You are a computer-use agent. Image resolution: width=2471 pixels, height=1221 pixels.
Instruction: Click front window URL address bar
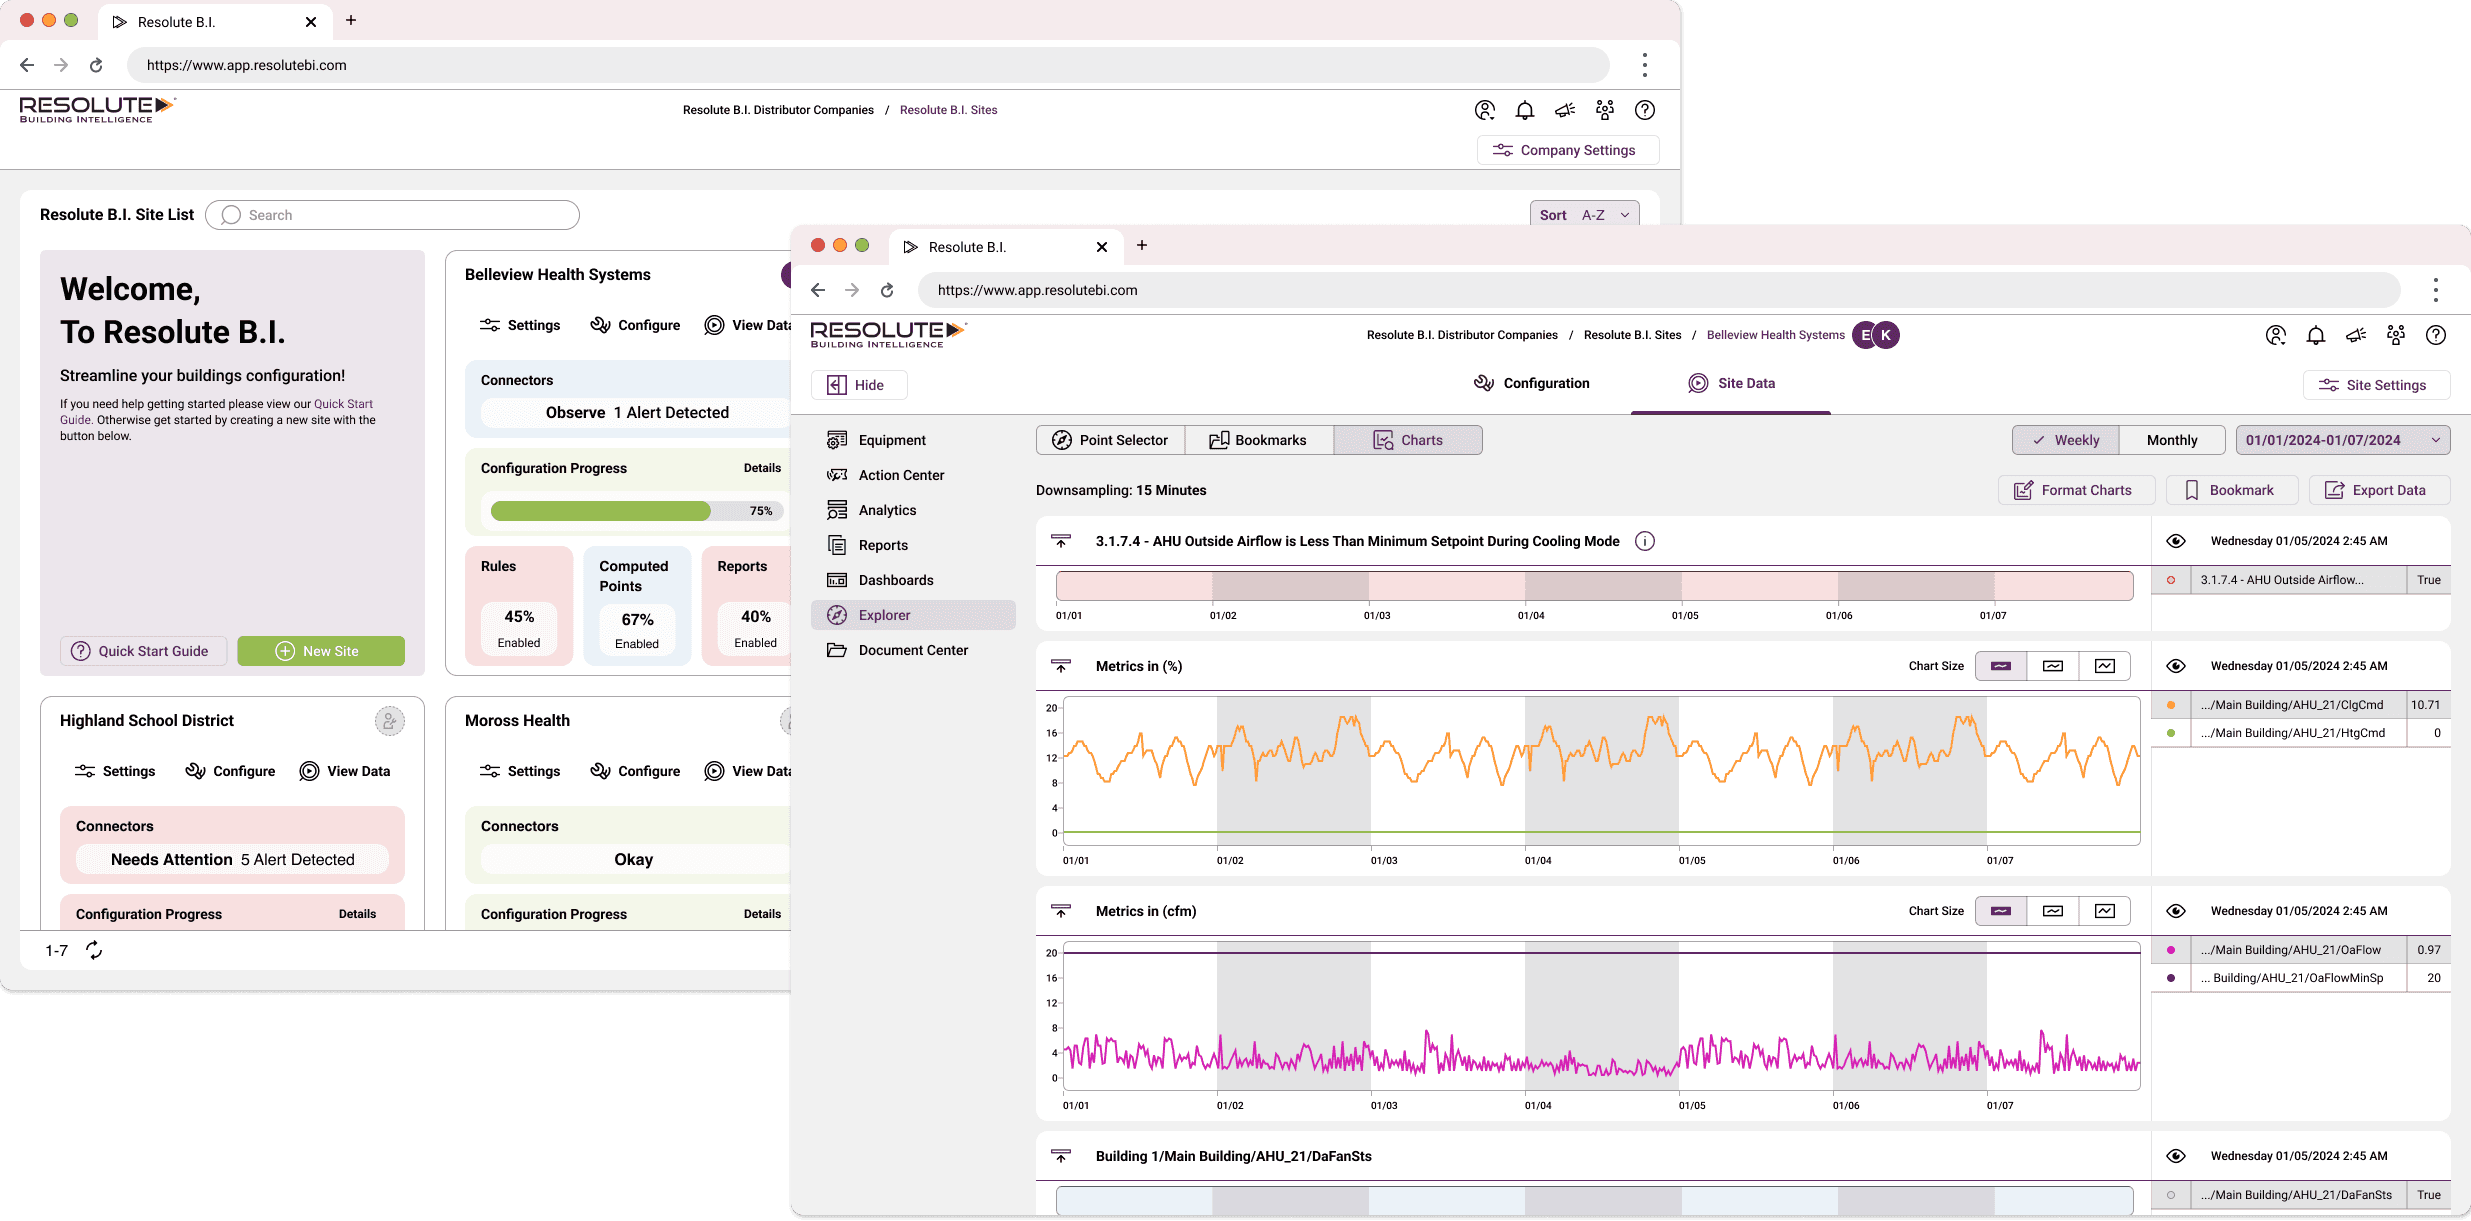[1658, 290]
